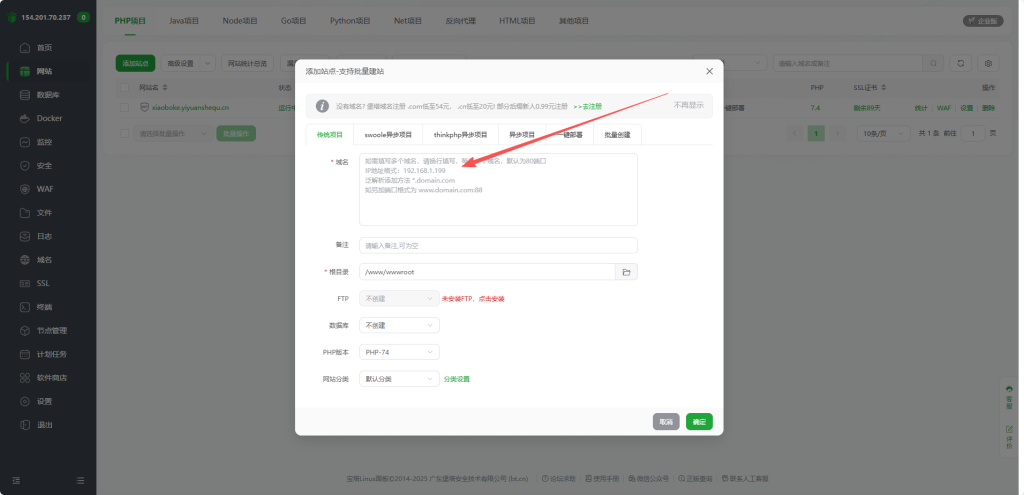
Task: Open the 数据库 dropdown showing 不创建
Action: pyautogui.click(x=399, y=325)
